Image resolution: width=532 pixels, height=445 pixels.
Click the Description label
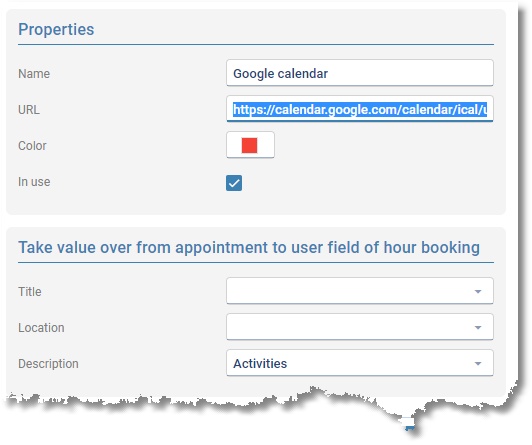coord(48,364)
